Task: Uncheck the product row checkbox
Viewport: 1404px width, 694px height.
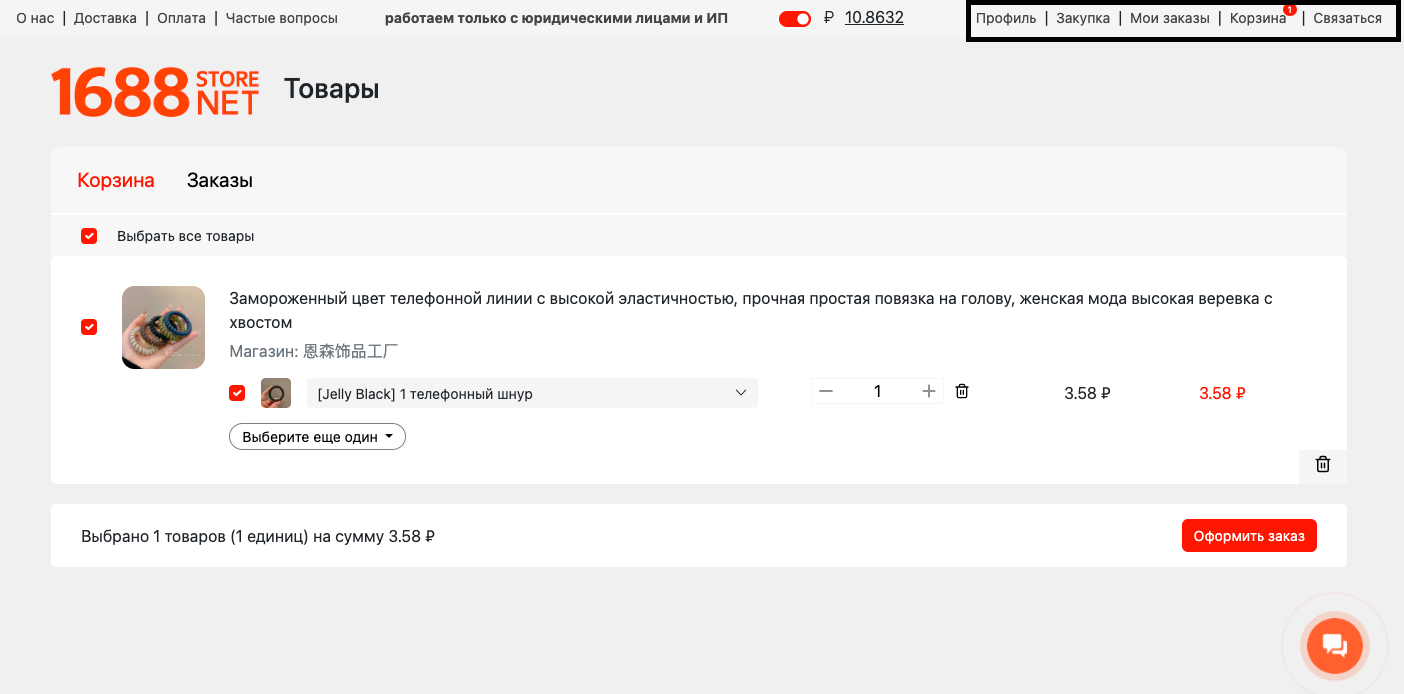Action: [89, 327]
